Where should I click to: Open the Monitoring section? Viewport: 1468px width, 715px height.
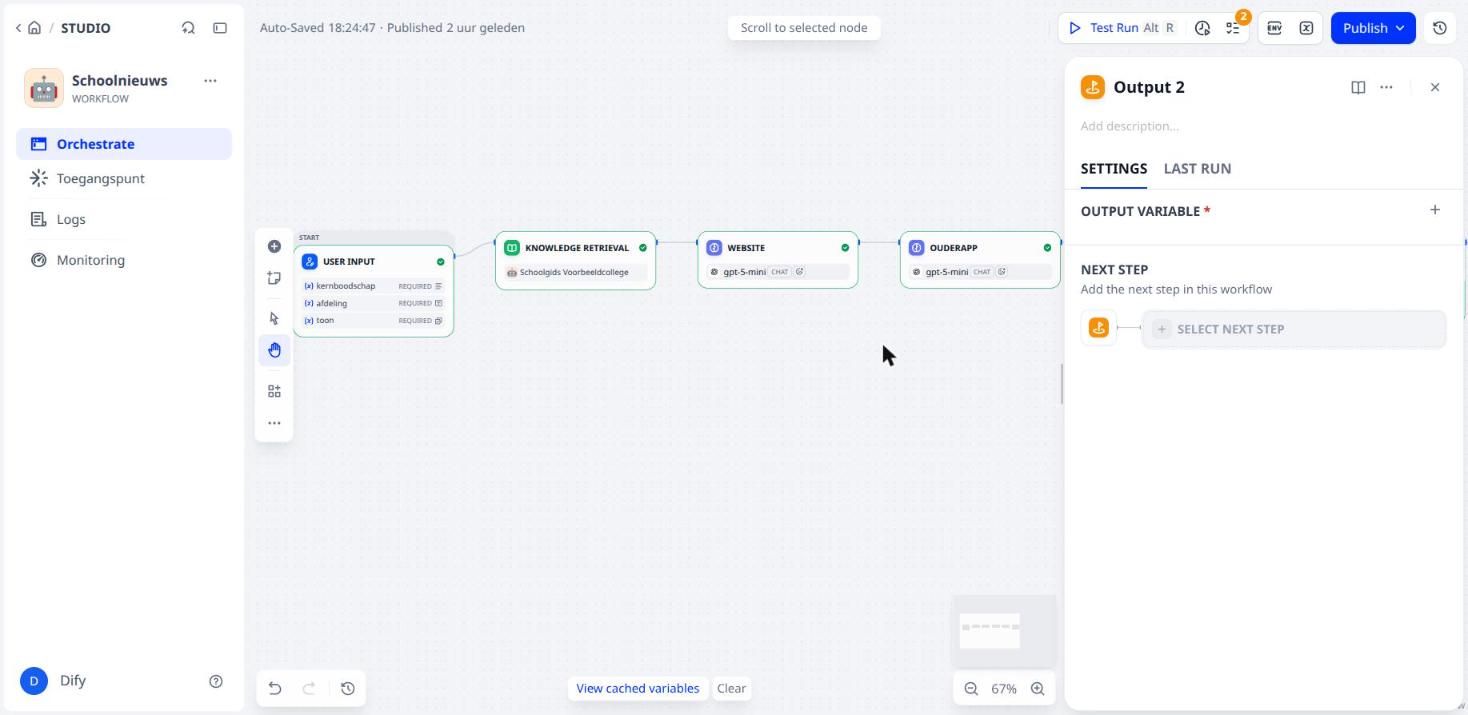click(x=124, y=260)
